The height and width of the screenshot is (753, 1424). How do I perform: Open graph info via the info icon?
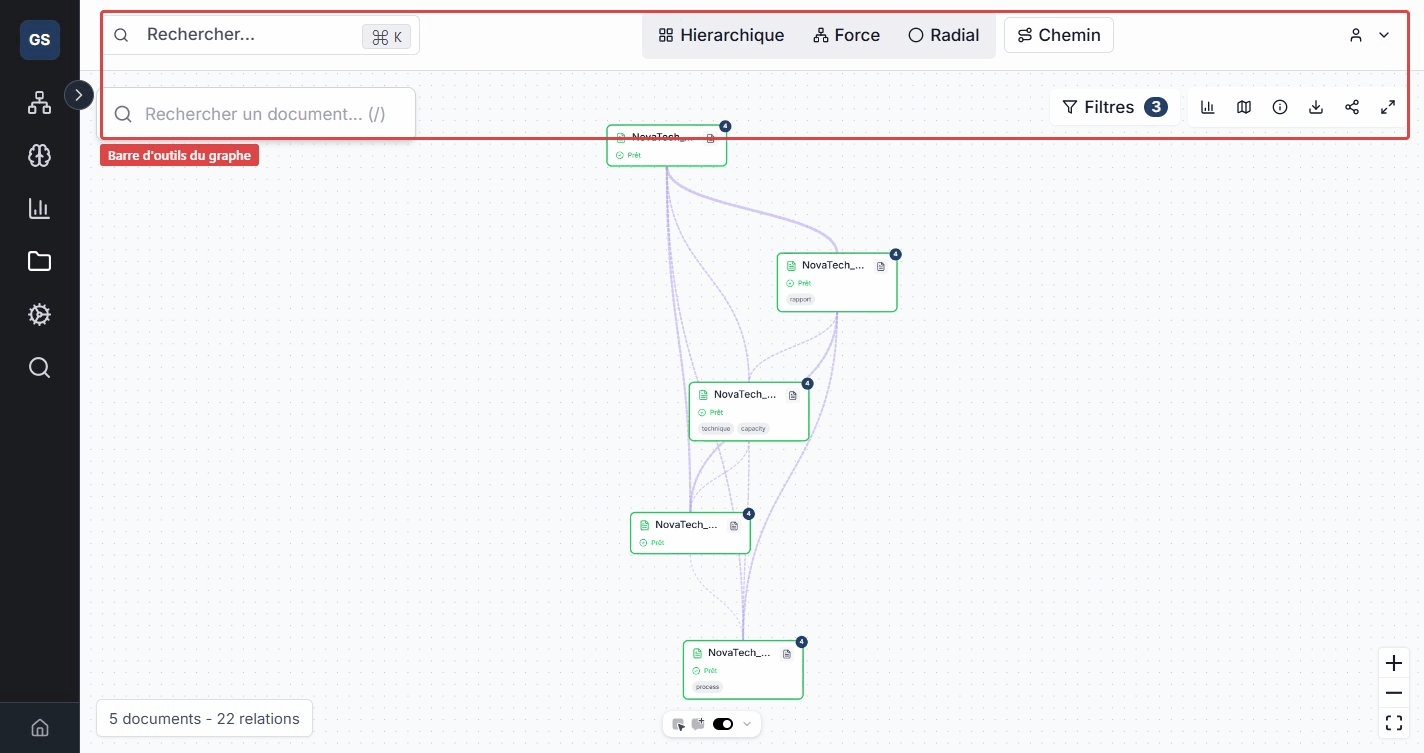pyautogui.click(x=1280, y=107)
